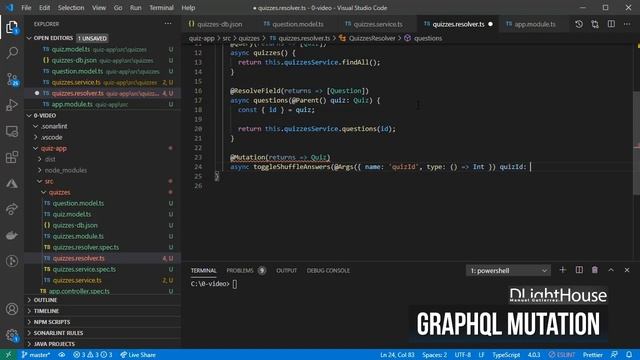The width and height of the screenshot is (640, 360).
Task: Switch to quizzes.service.ts editor tab
Action: click(x=376, y=24)
